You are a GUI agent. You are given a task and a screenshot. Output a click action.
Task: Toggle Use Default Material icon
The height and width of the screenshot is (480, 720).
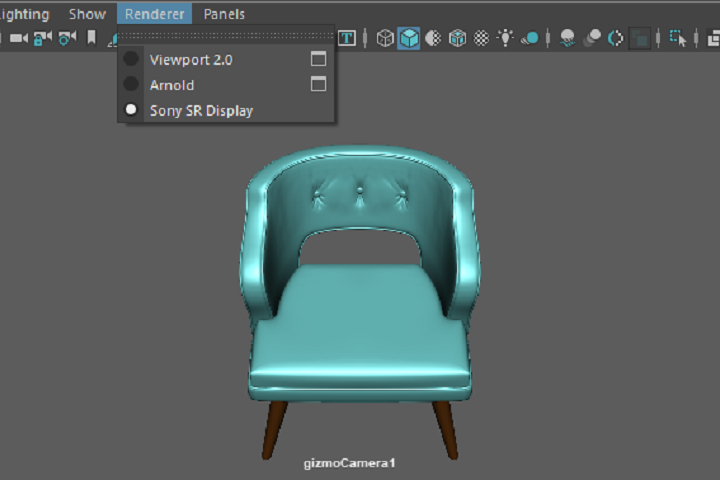433,38
